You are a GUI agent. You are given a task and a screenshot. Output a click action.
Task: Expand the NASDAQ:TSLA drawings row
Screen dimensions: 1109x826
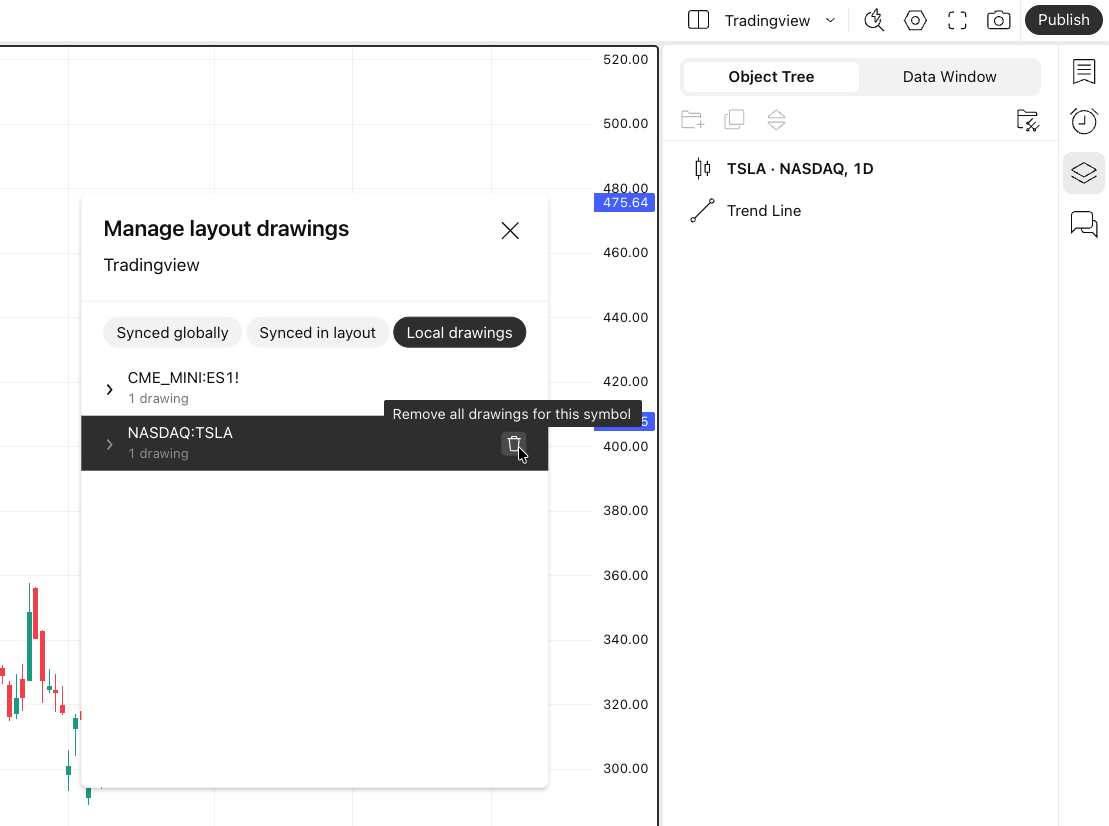110,444
